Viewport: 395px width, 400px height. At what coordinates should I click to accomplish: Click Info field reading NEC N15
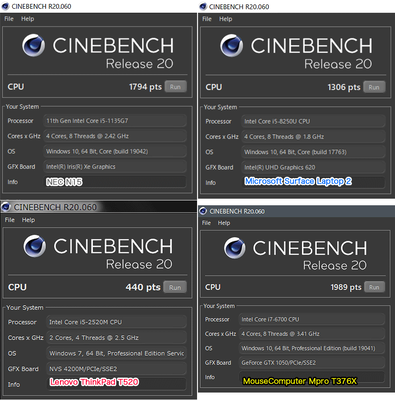click(x=115, y=182)
